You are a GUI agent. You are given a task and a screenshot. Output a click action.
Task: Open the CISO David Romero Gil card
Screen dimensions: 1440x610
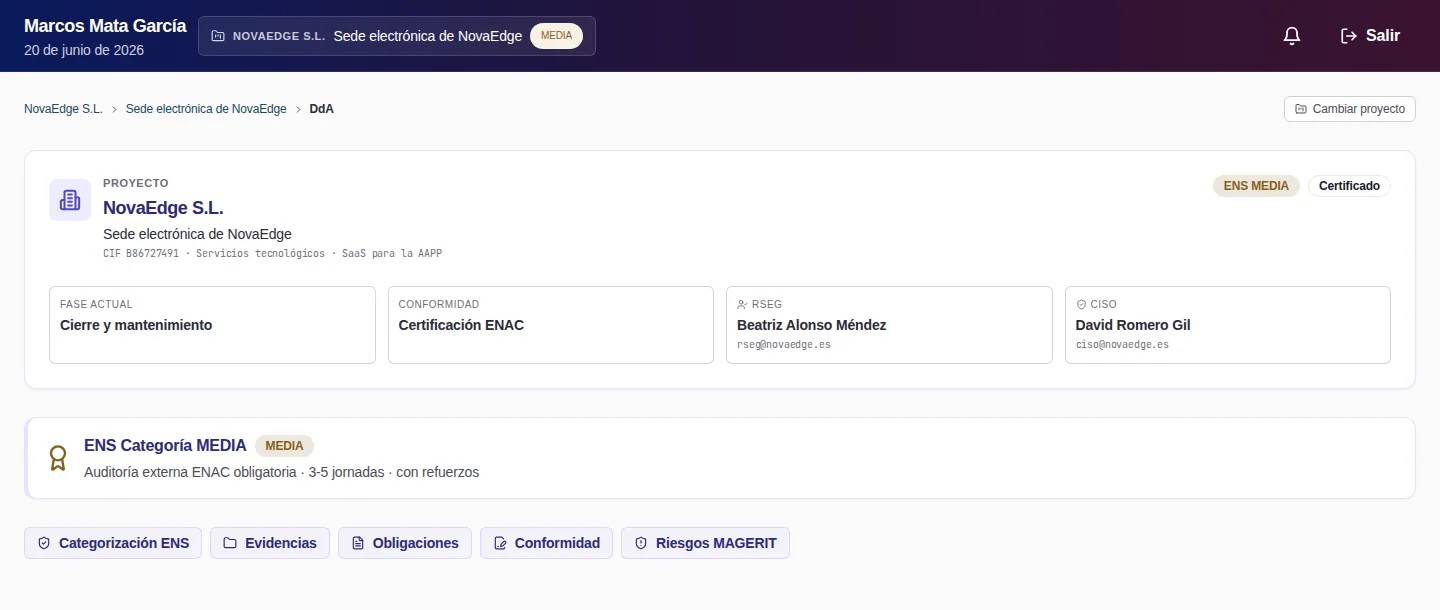(x=1227, y=325)
